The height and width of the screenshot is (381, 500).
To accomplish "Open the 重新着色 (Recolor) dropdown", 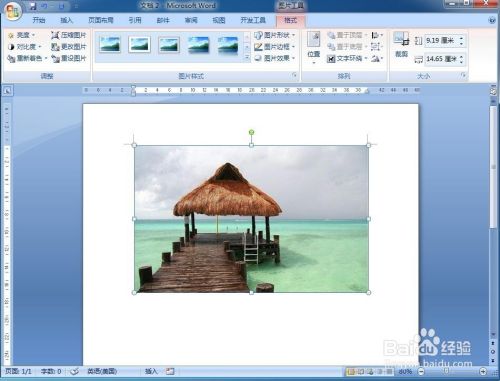I will [x=27, y=58].
